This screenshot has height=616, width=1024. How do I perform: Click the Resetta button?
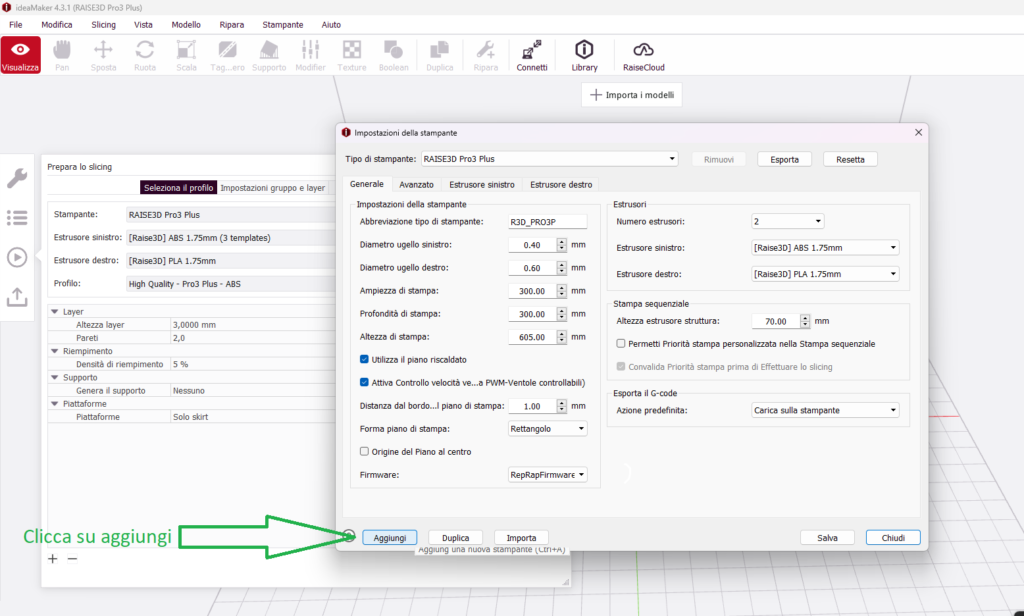[850, 159]
